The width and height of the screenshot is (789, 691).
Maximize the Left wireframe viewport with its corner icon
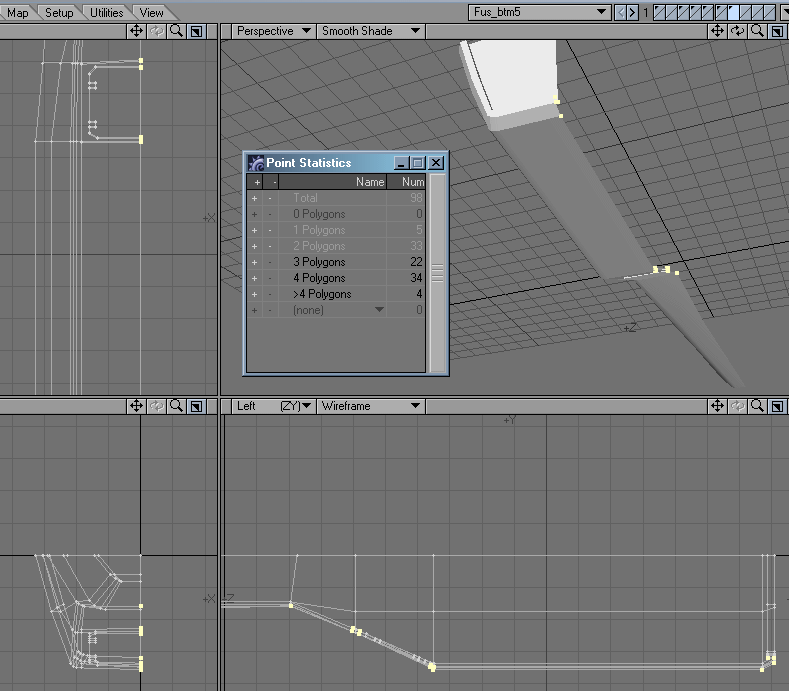777,406
